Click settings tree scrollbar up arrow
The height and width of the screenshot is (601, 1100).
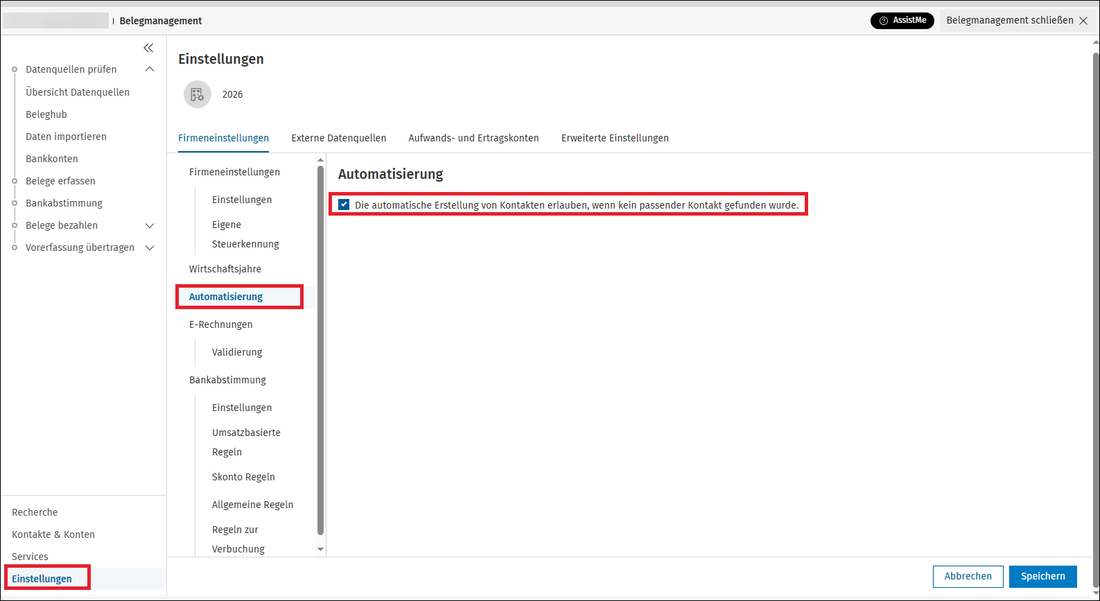(321, 161)
